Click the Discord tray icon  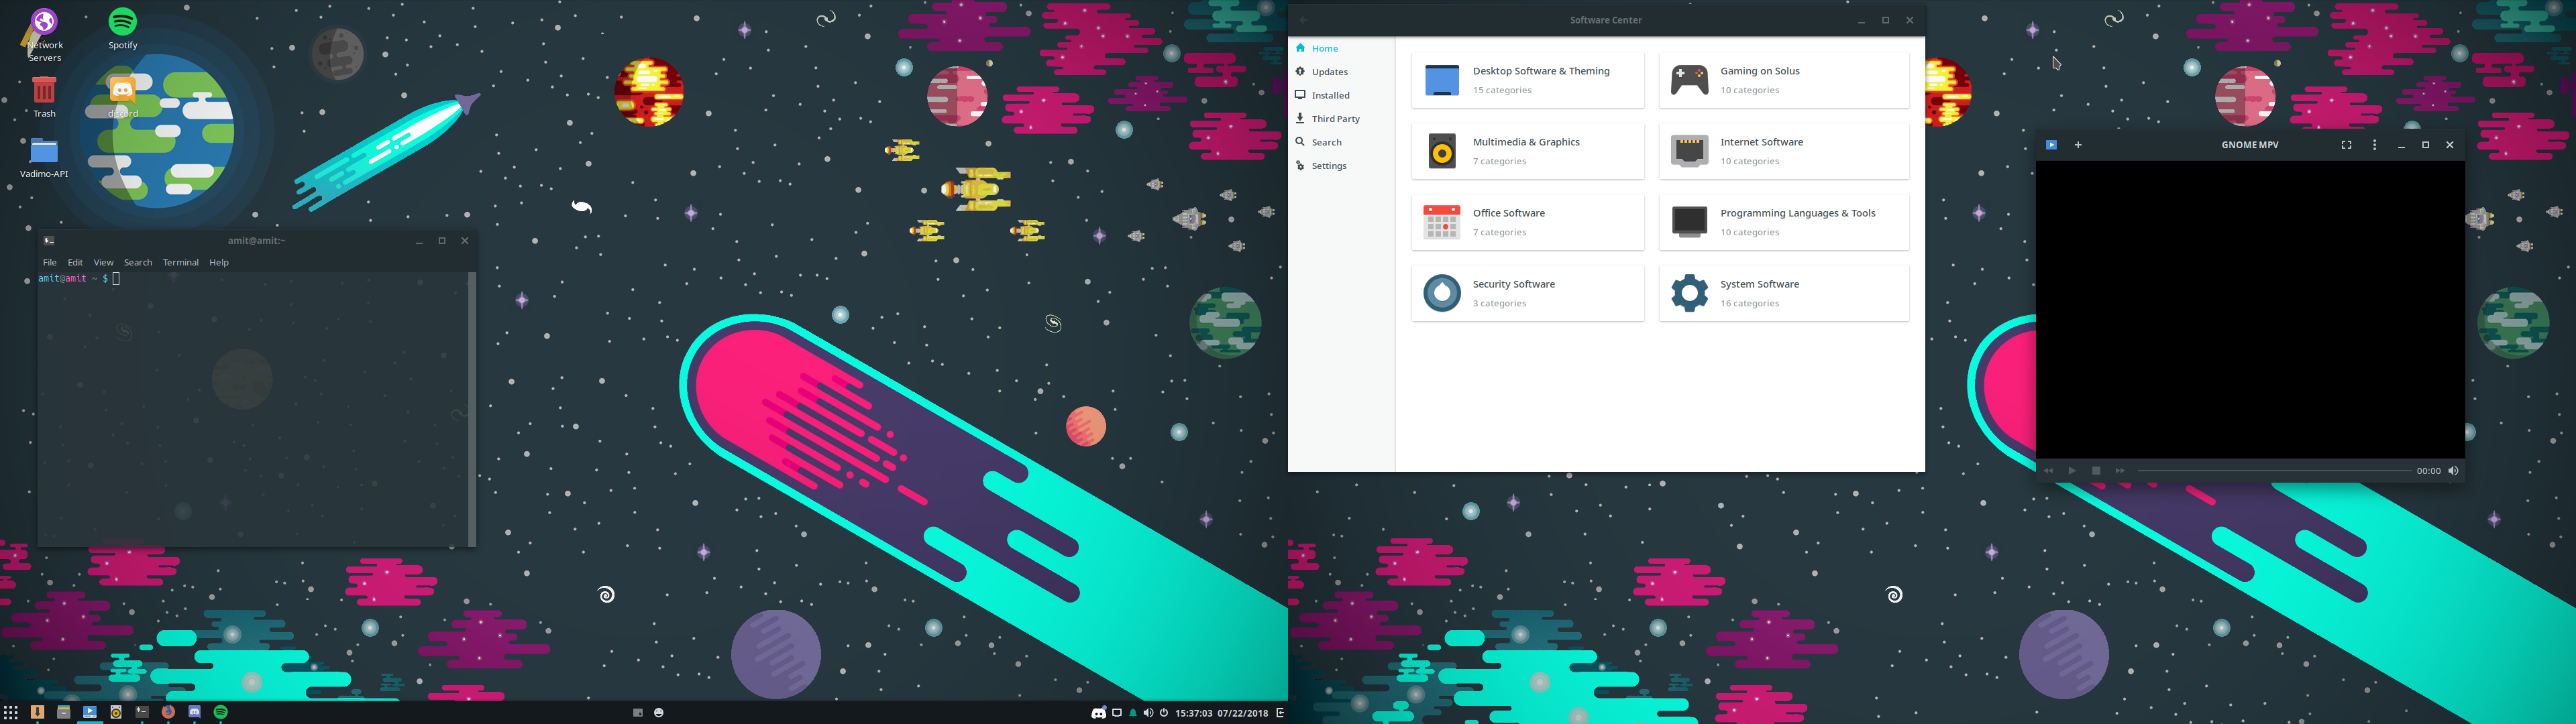[1099, 712]
